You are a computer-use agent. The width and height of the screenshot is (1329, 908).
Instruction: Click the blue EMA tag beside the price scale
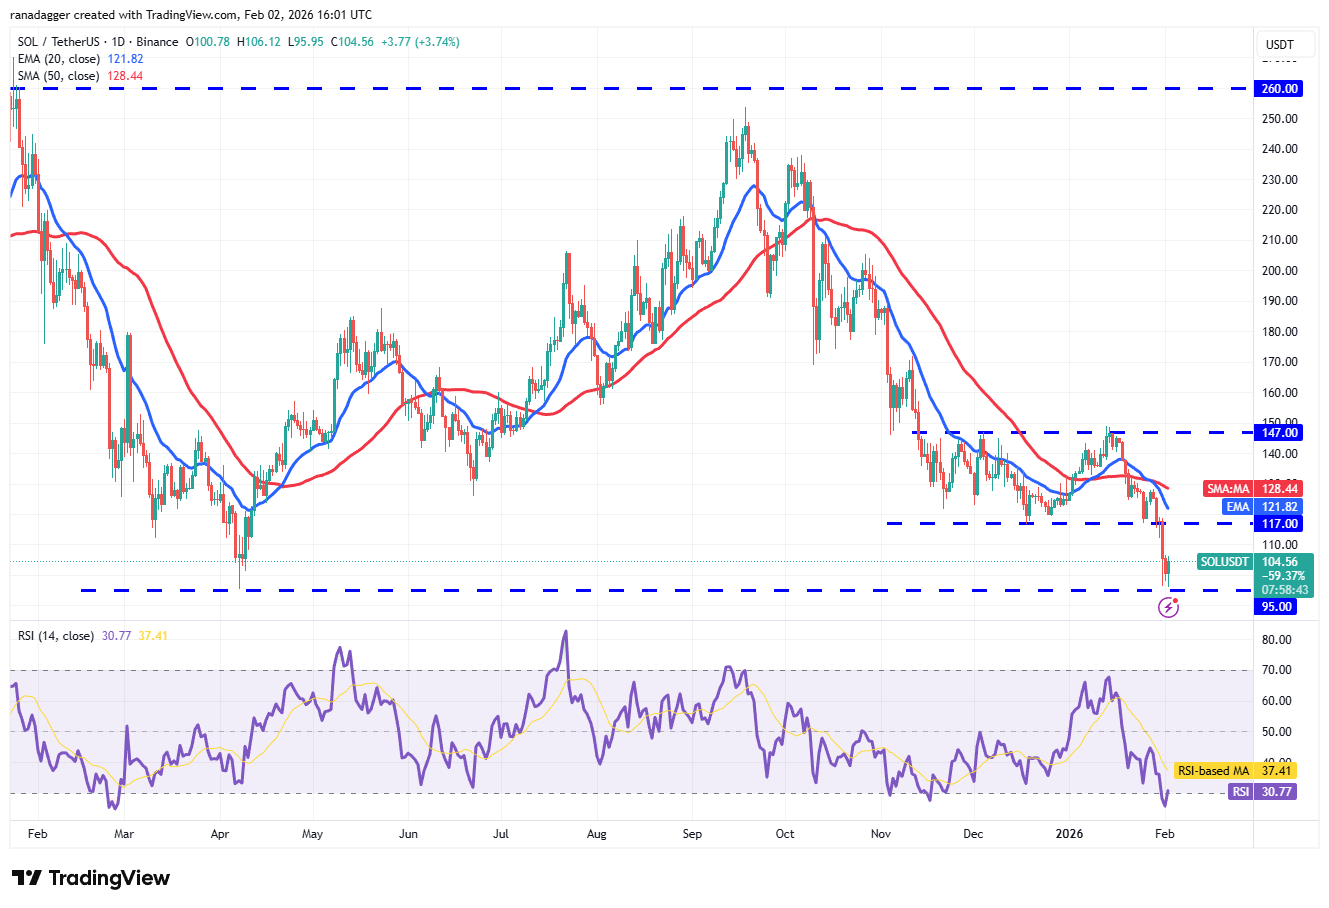pos(1237,507)
